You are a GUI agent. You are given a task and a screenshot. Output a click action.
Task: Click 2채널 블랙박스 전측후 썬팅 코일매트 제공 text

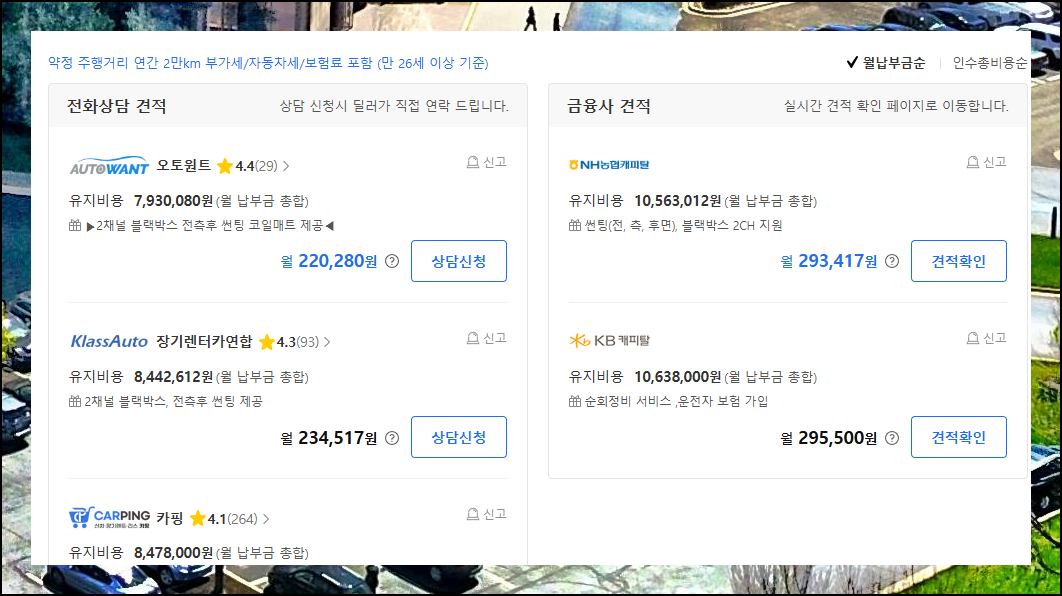click(x=210, y=226)
